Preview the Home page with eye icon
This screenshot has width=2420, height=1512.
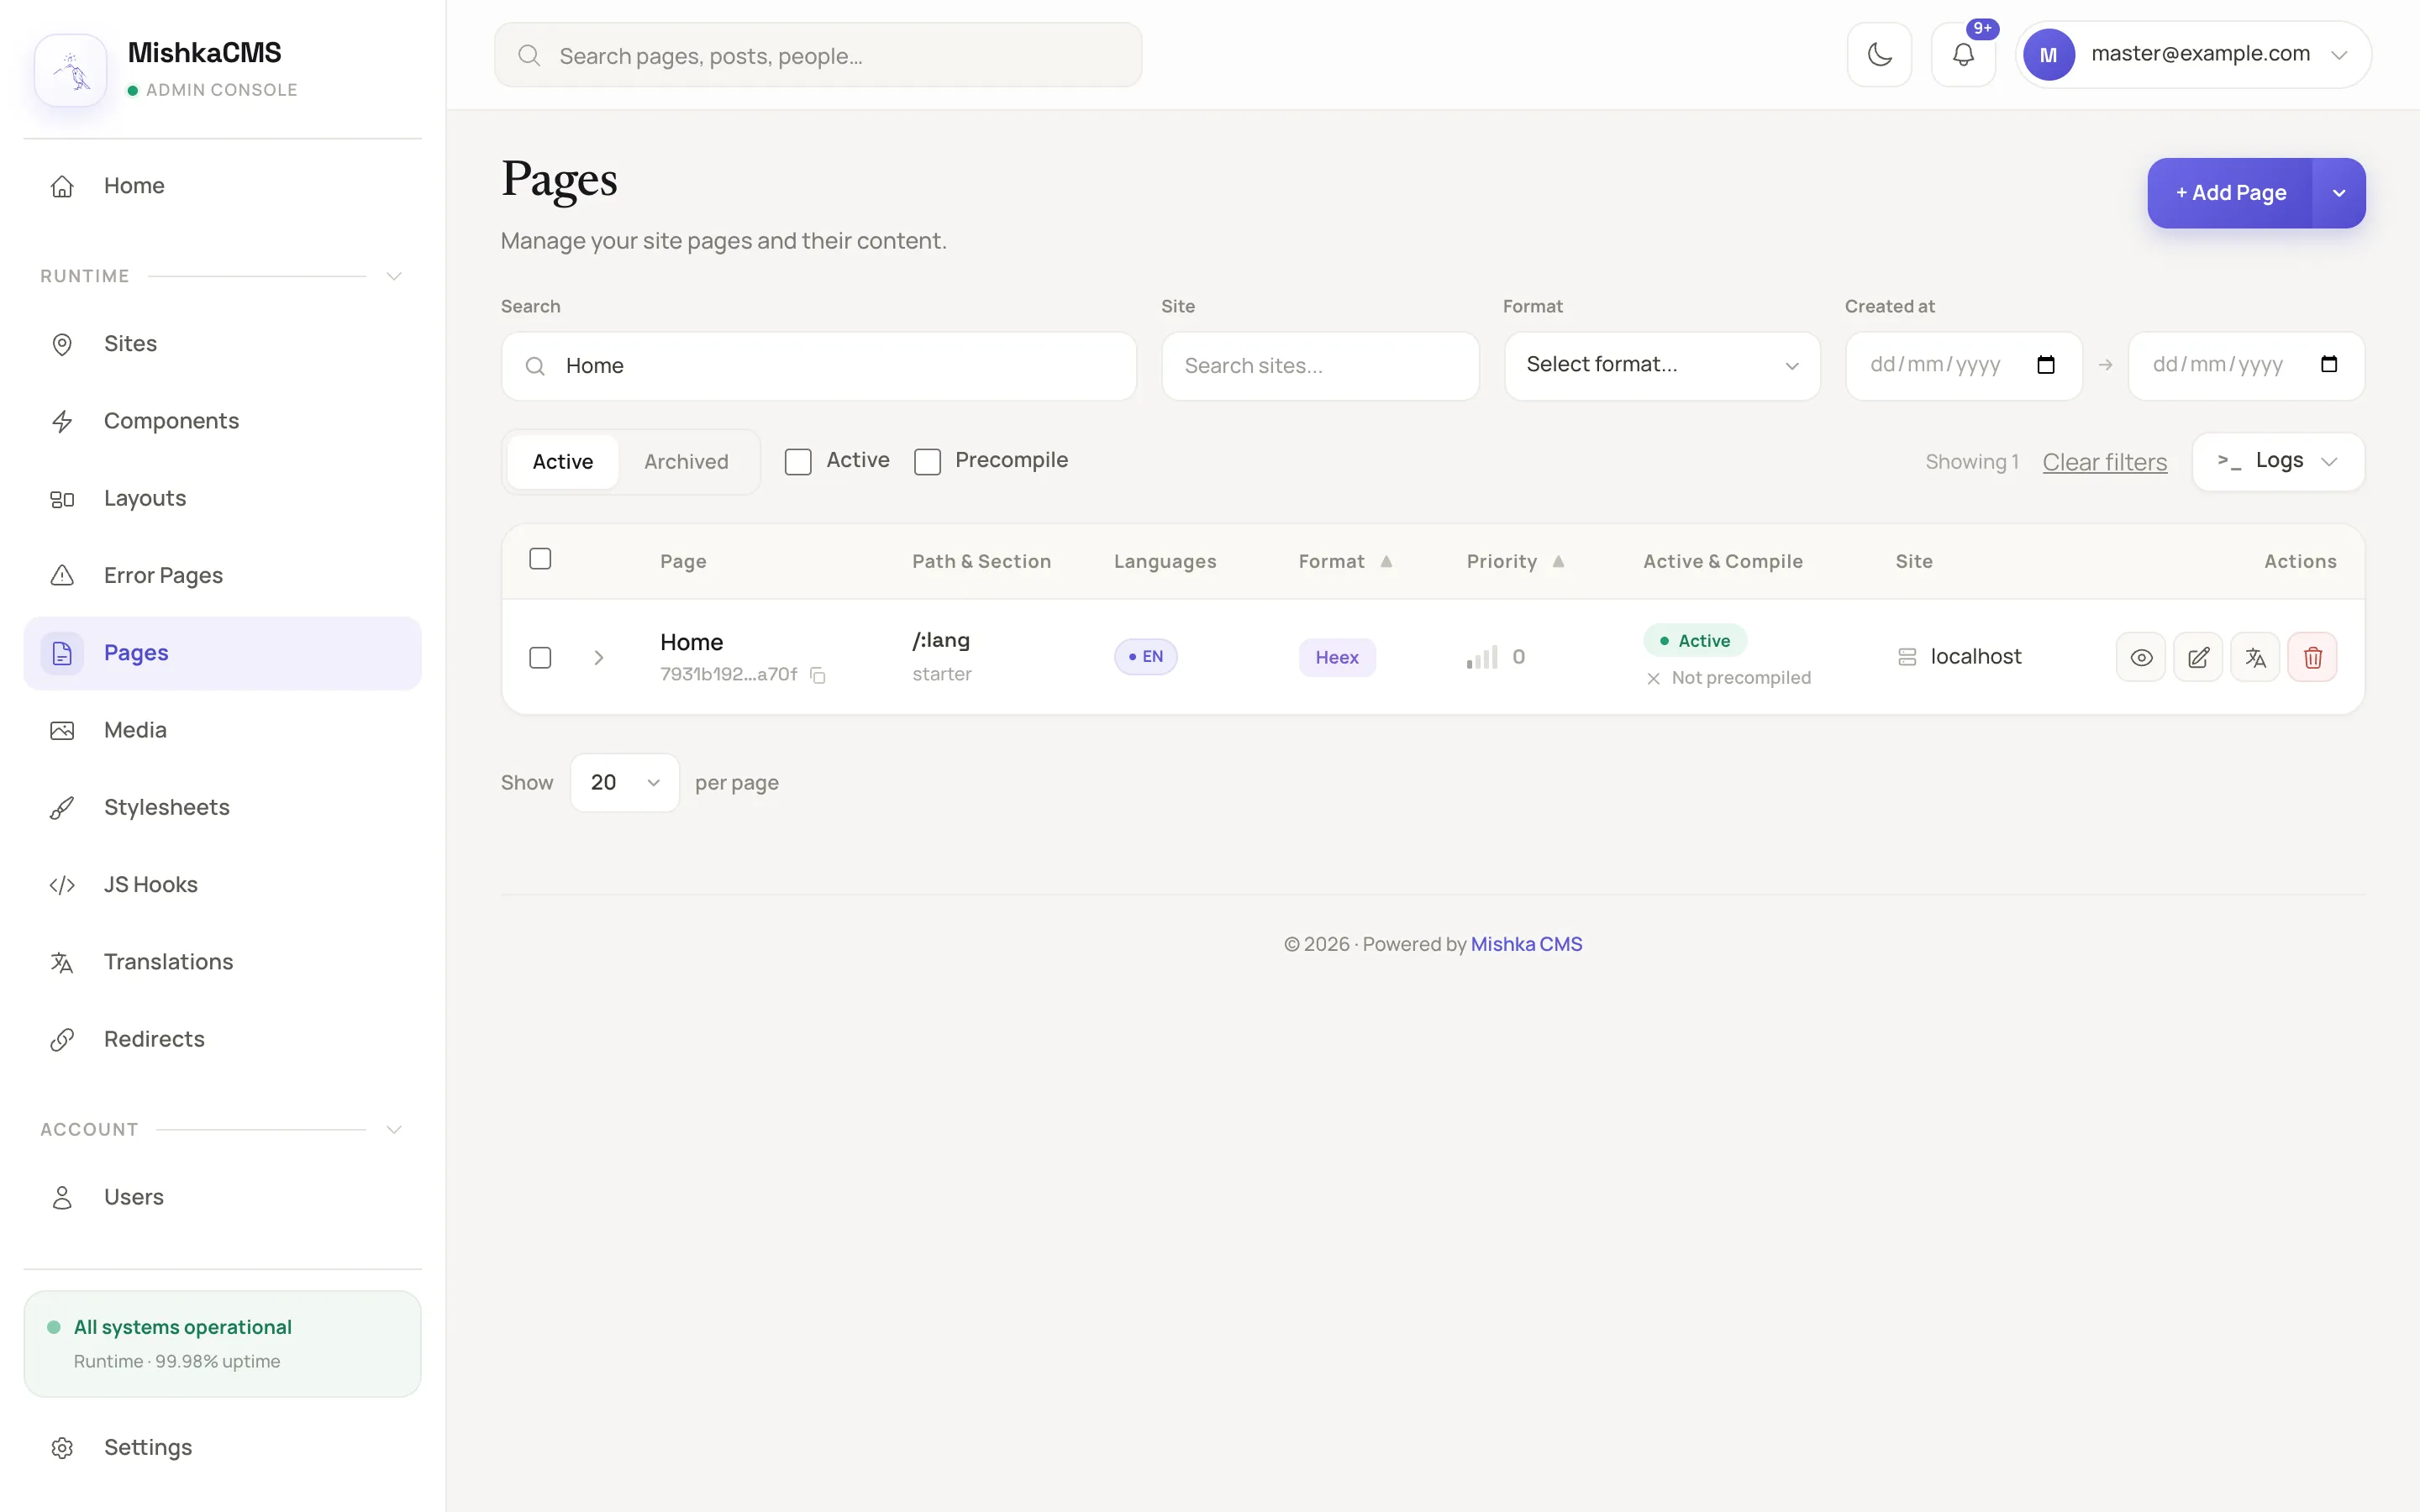coord(2141,657)
